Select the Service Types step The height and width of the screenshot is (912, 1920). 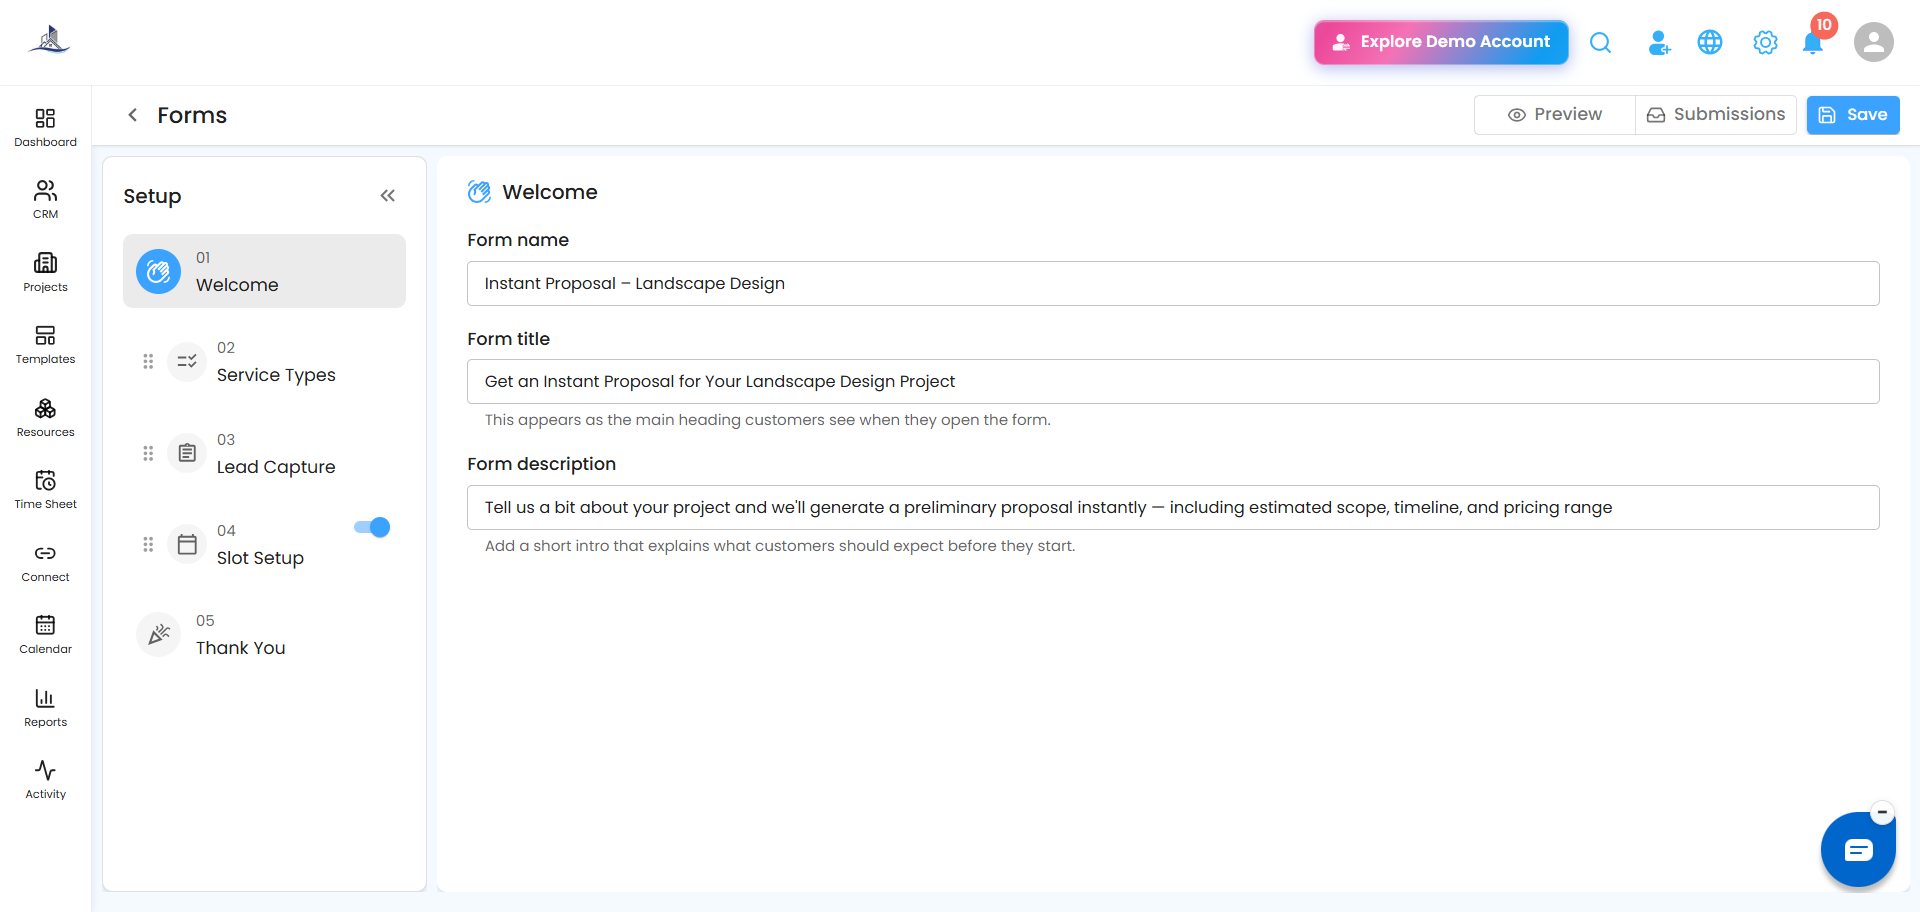coord(264,362)
